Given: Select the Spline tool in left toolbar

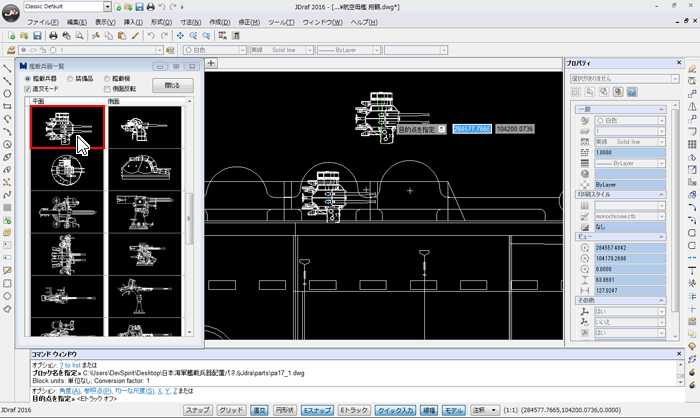Looking at the screenshot, I should (x=7, y=195).
